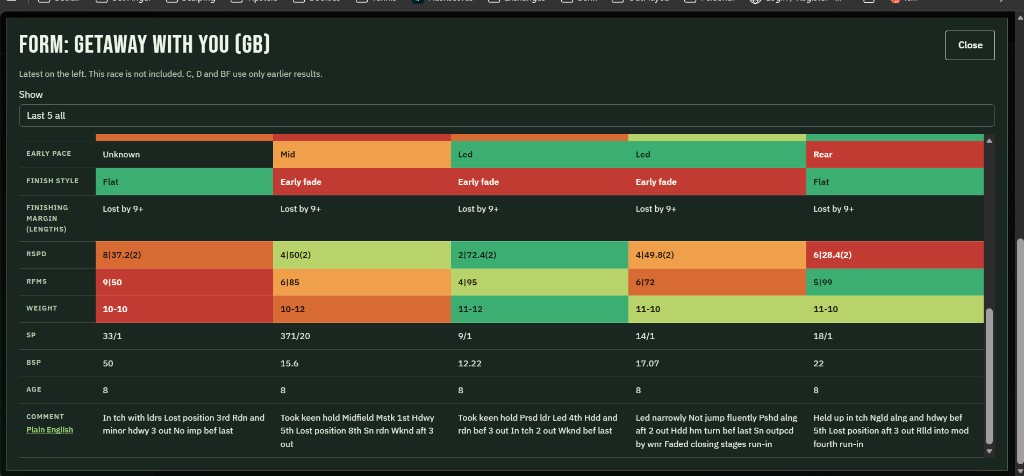This screenshot has height=476, width=1024.
Task: Click the RSPD value 4|50(2)
Action: 295,255
